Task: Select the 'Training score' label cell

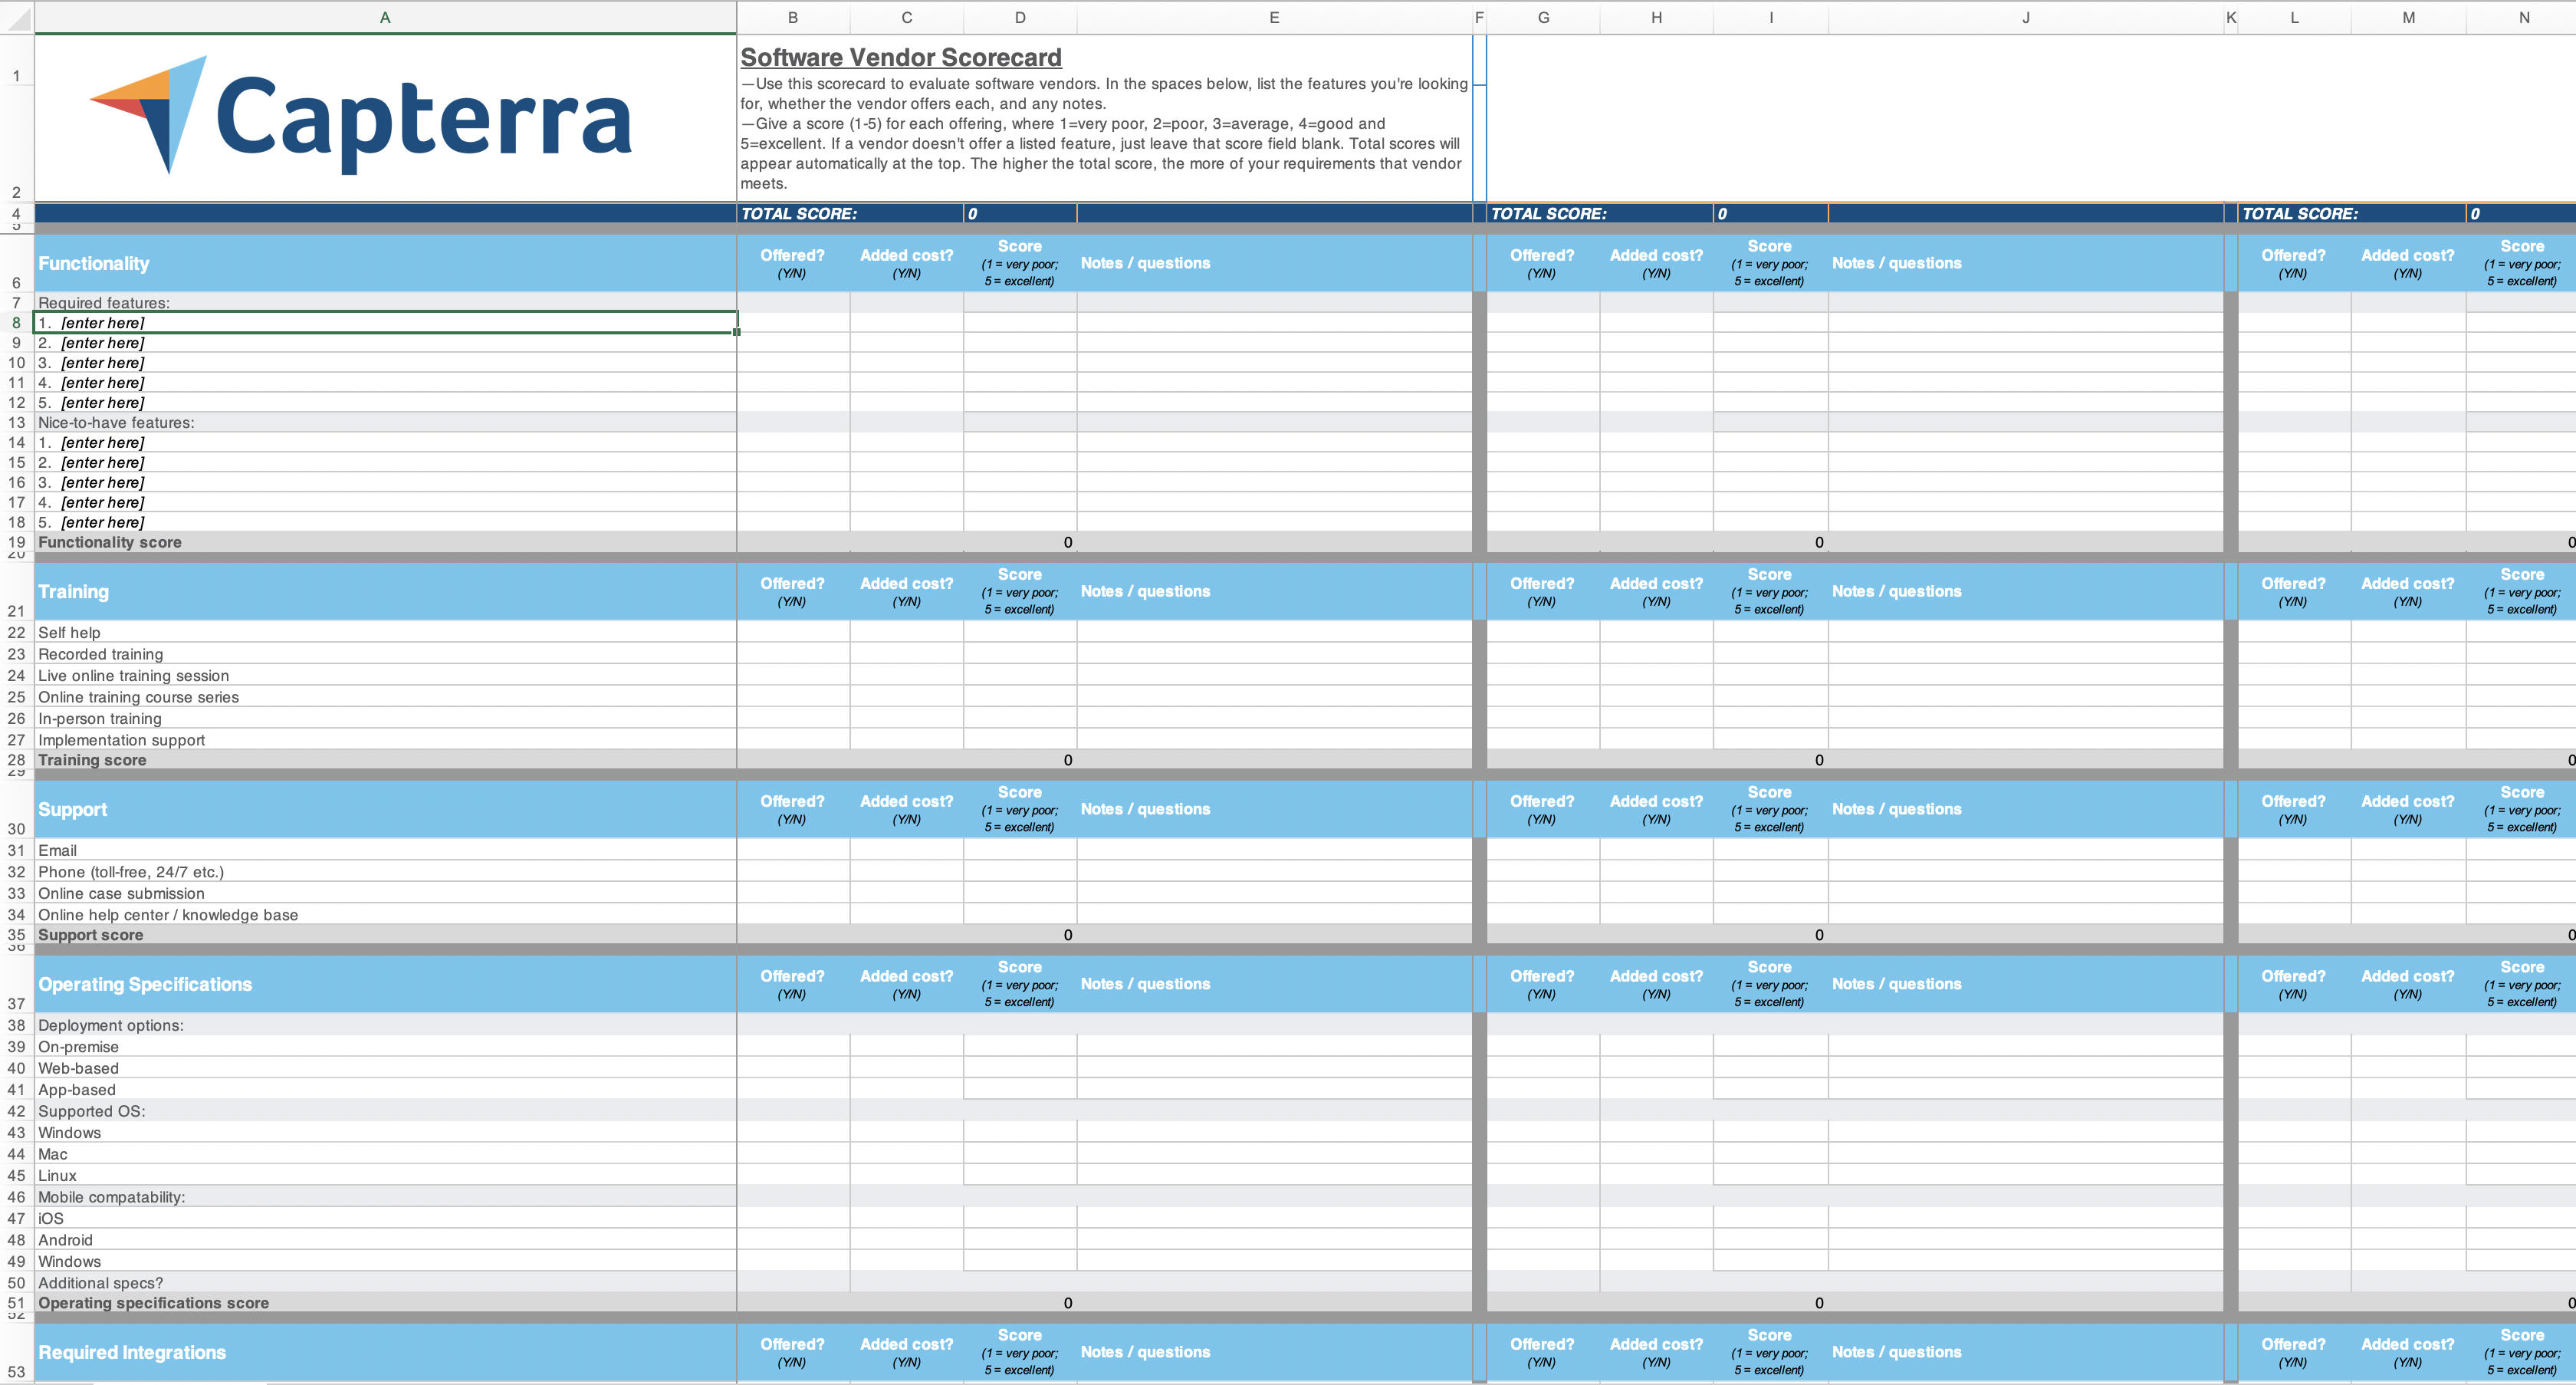Action: [x=385, y=760]
